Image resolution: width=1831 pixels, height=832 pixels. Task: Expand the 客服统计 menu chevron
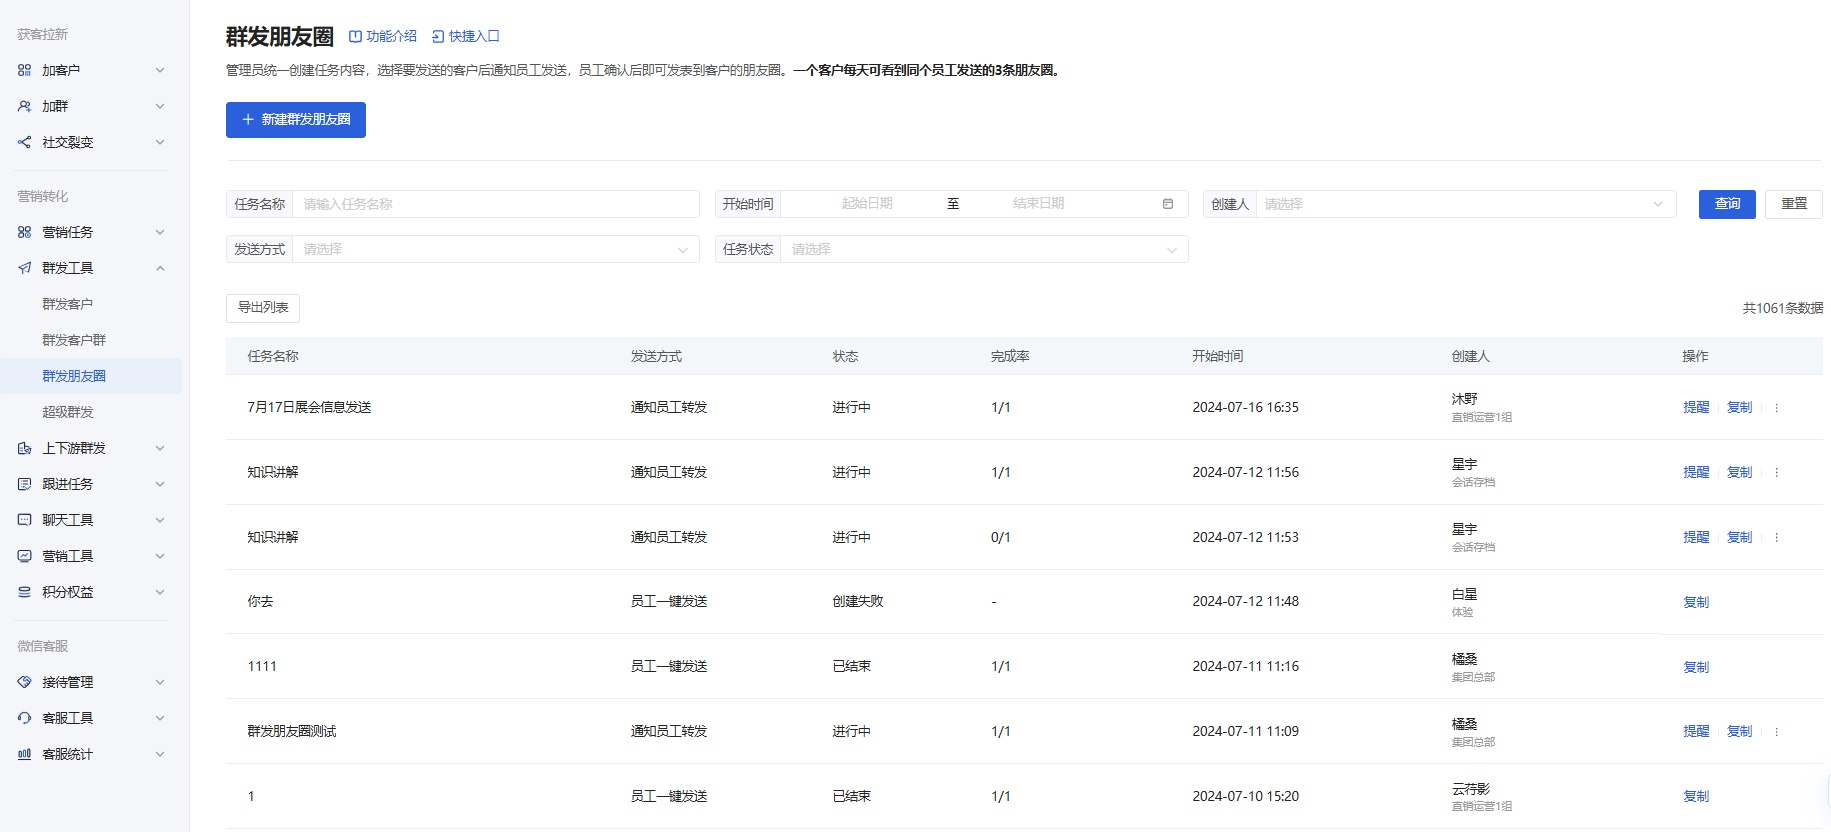(x=160, y=754)
